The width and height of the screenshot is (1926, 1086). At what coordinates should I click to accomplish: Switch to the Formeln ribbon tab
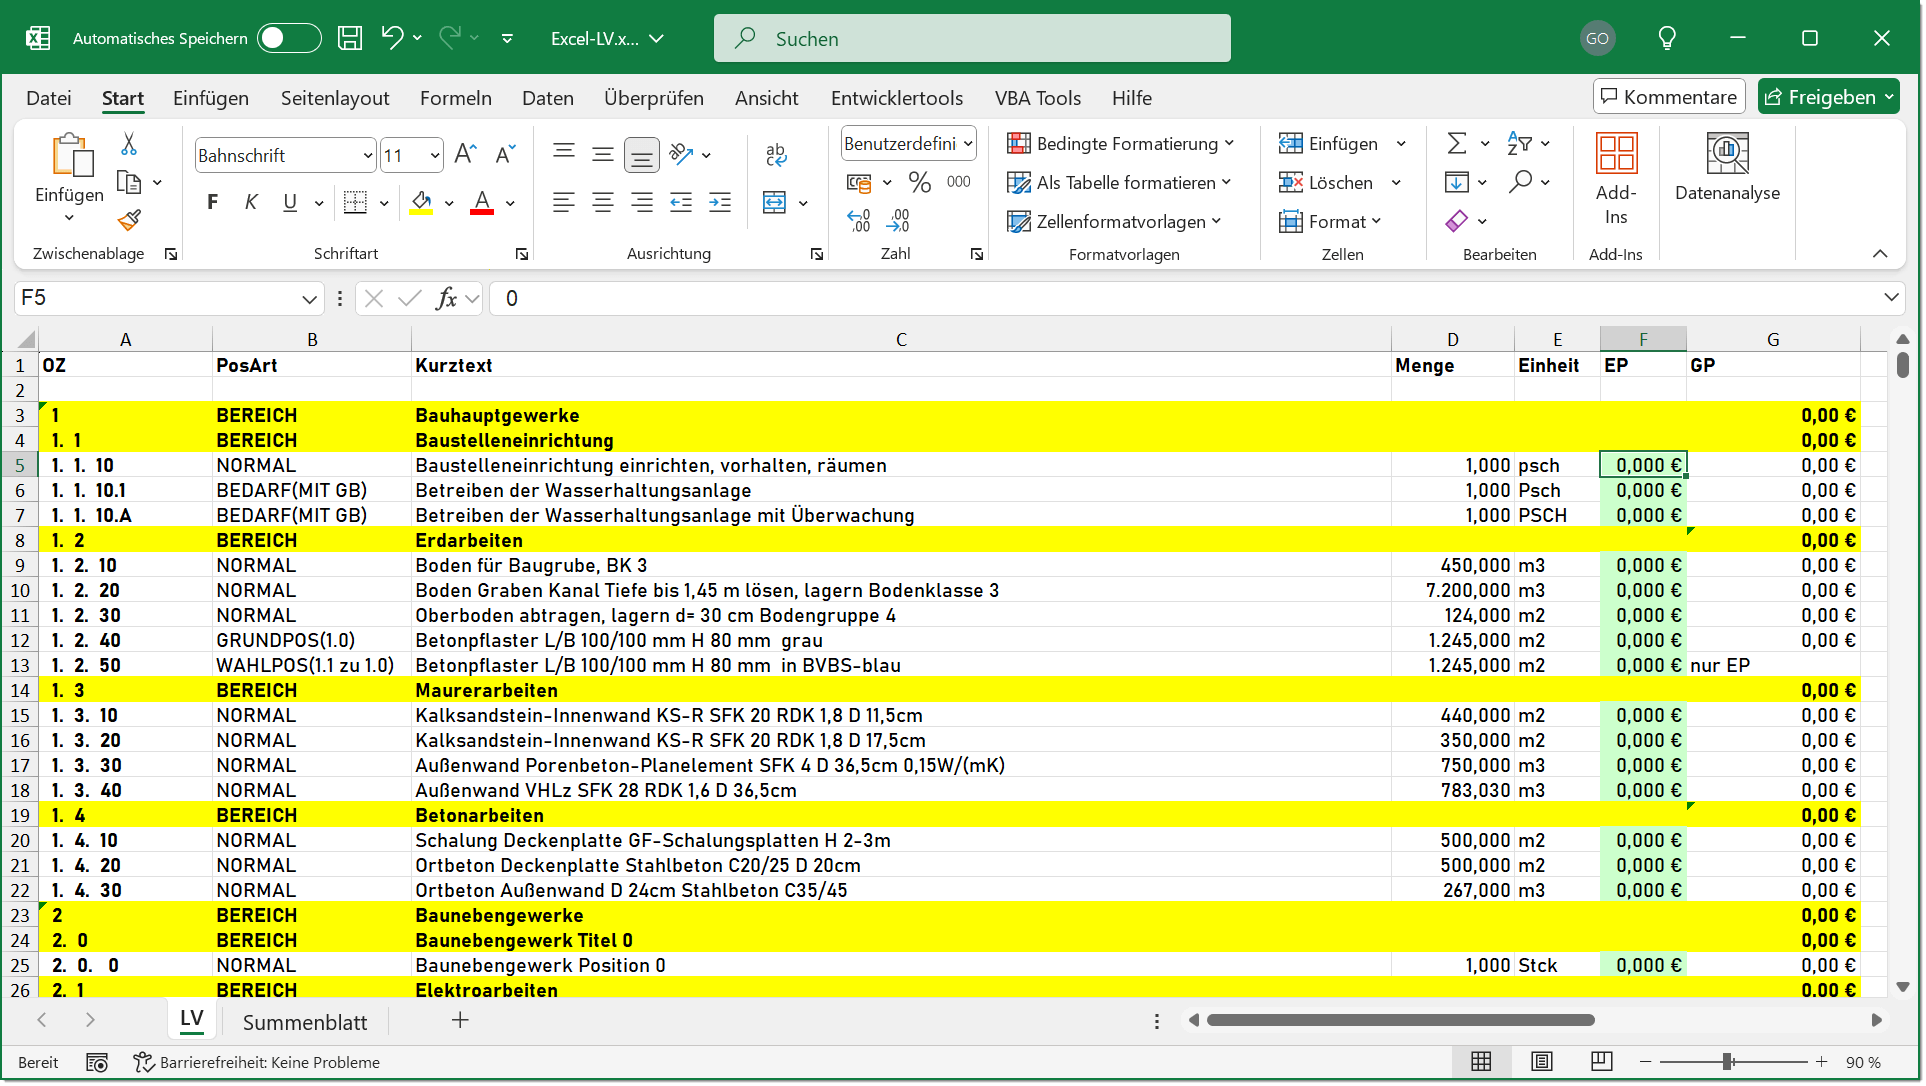click(456, 98)
